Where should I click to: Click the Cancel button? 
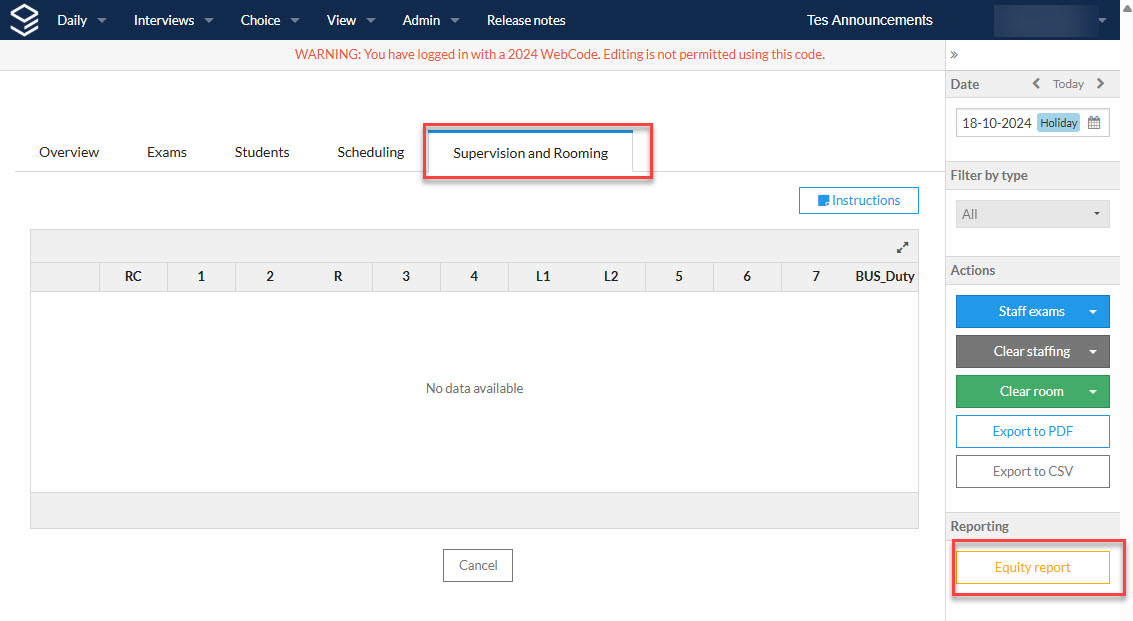pyautogui.click(x=478, y=565)
